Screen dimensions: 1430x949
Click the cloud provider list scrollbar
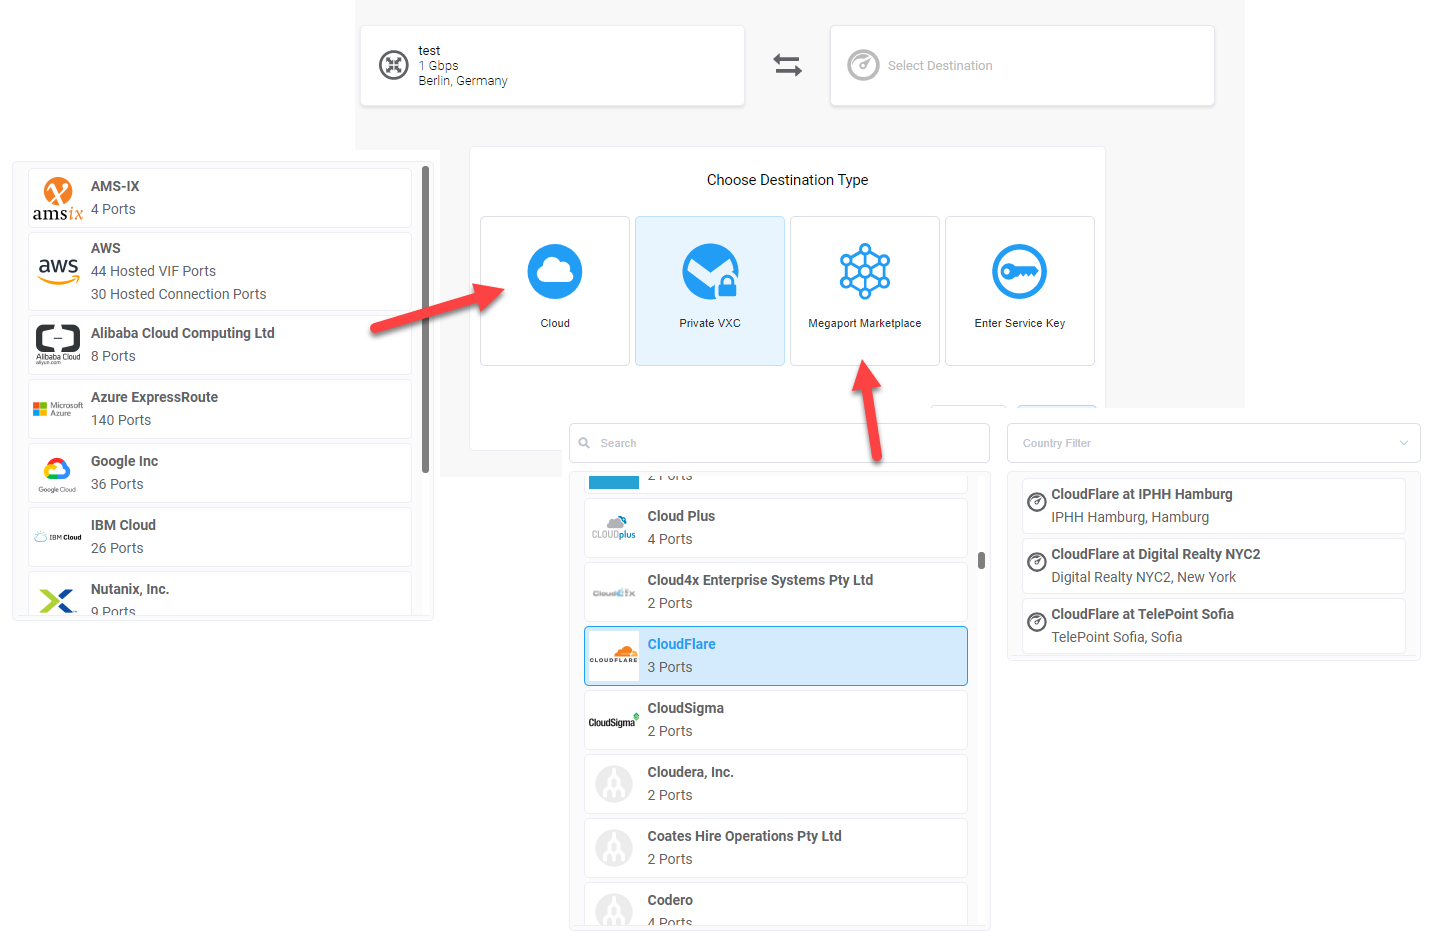(x=426, y=320)
